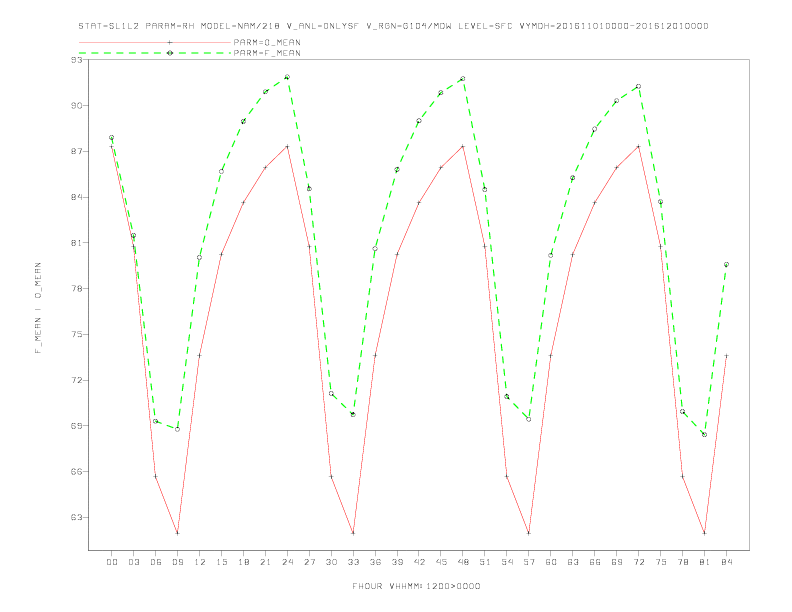This screenshot has width=792, height=612.
Task: Click x-axis tick label 15
Action: click(221, 562)
